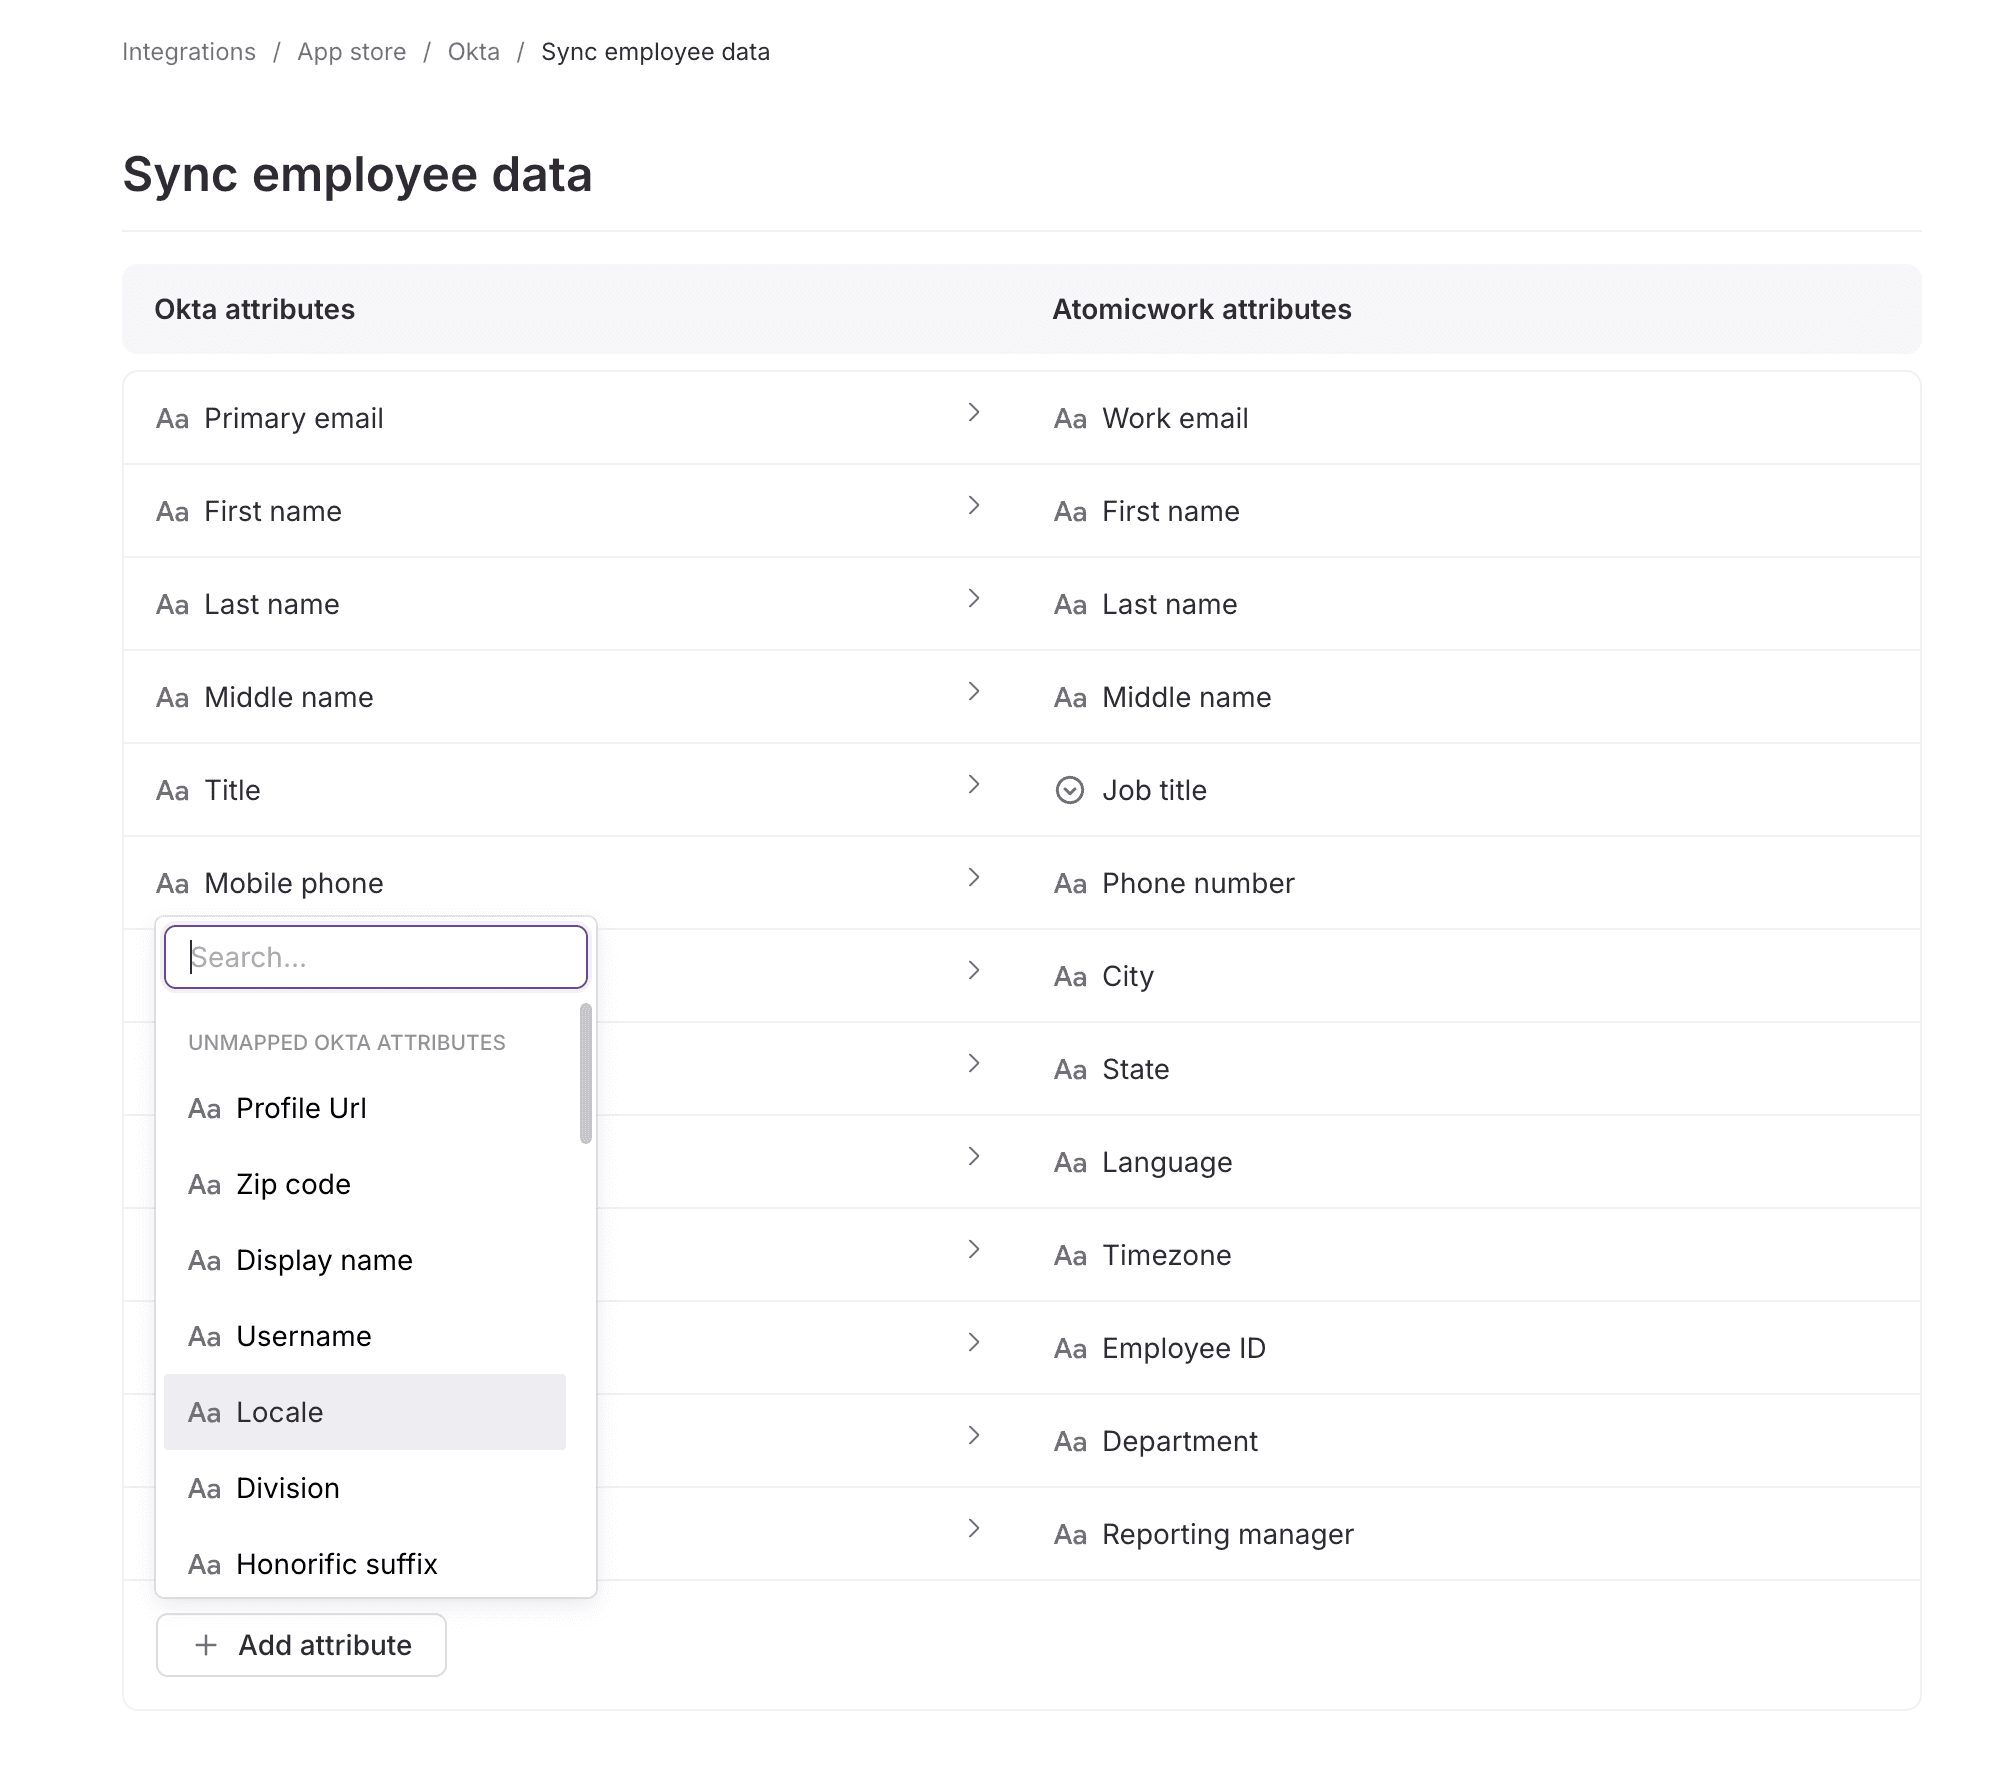Pick Display name from the list
The image size is (2015, 1766).
(x=365, y=1260)
